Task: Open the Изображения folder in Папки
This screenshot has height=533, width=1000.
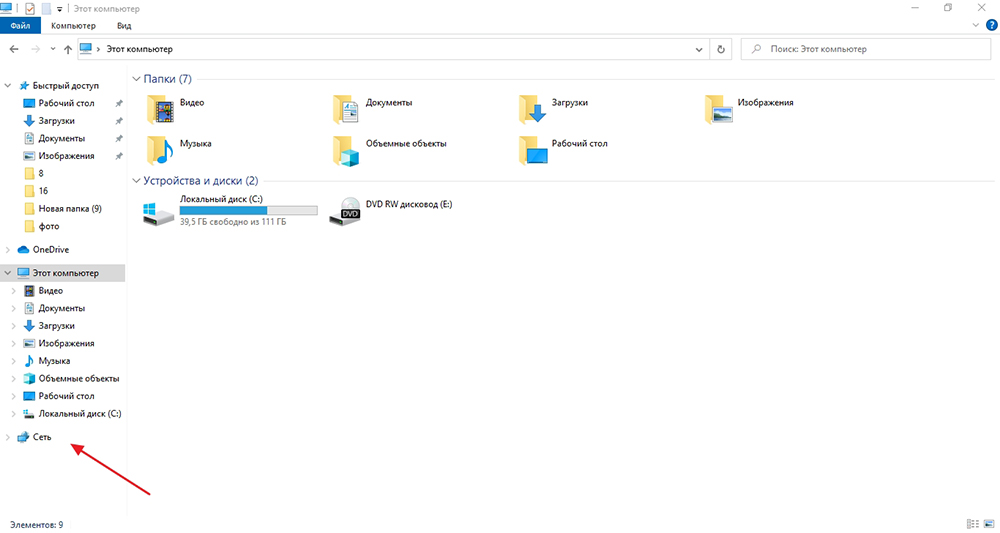Action: pyautogui.click(x=749, y=109)
